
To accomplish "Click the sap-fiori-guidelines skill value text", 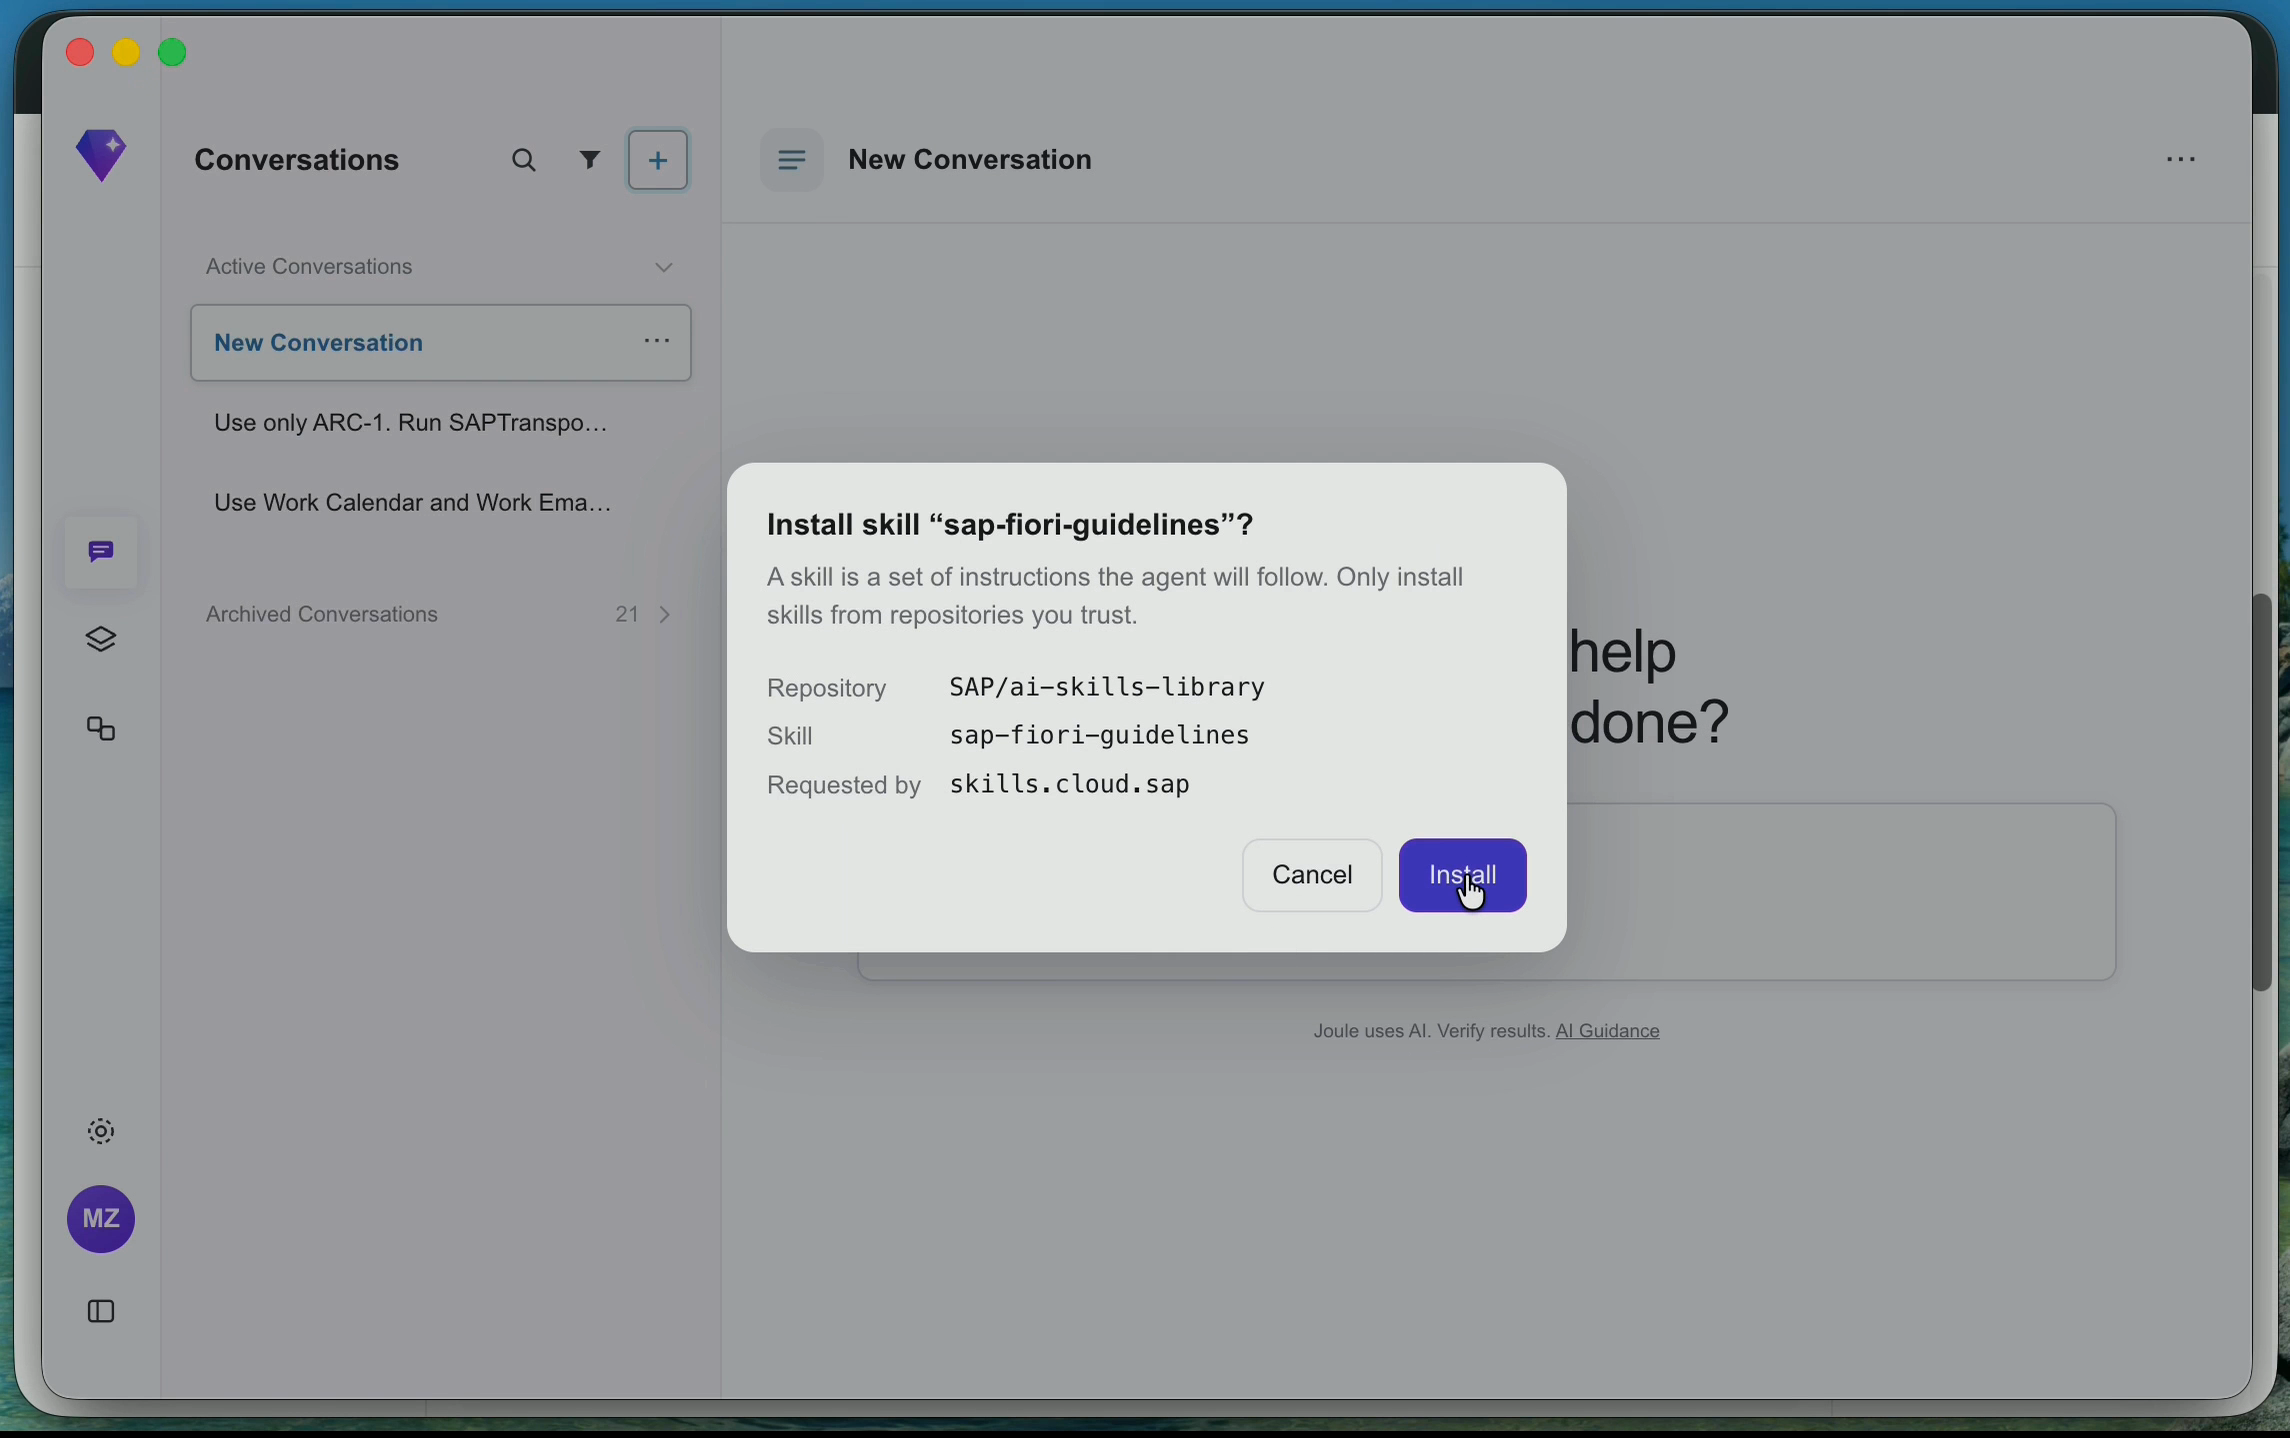I will 1099,736.
